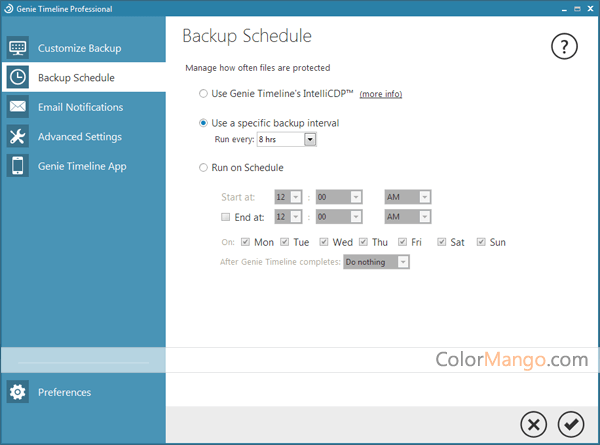Viewport: 600px width, 445px height.
Task: Switch to Genie Timeline App page
Action: 82,166
